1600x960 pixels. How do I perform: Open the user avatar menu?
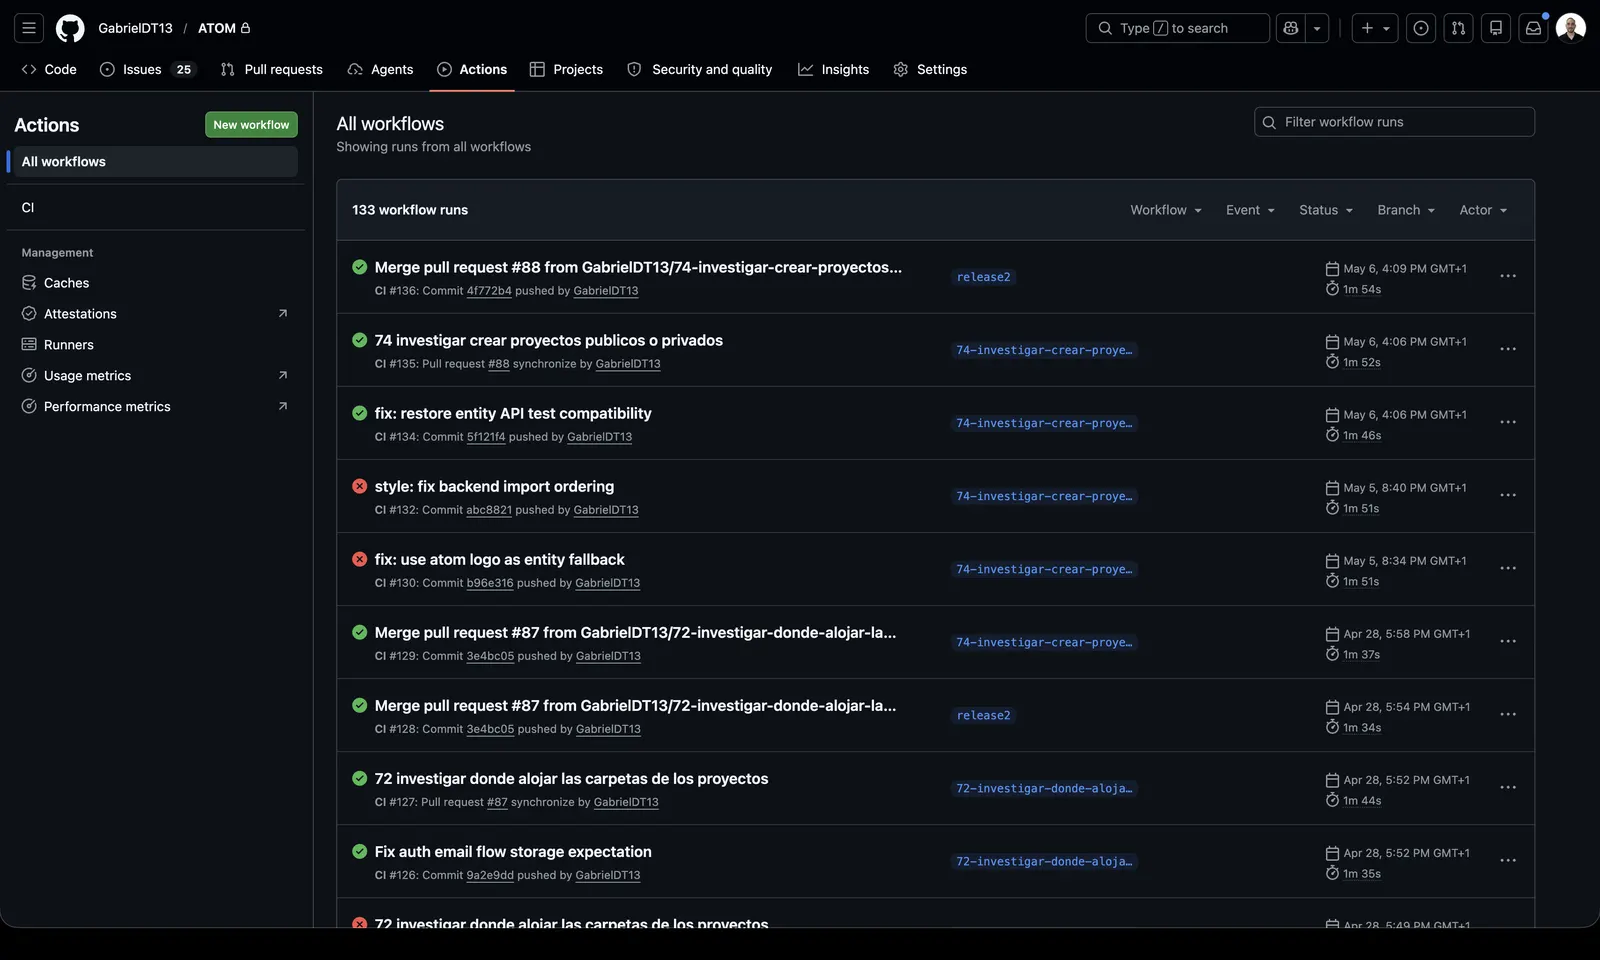click(1571, 28)
